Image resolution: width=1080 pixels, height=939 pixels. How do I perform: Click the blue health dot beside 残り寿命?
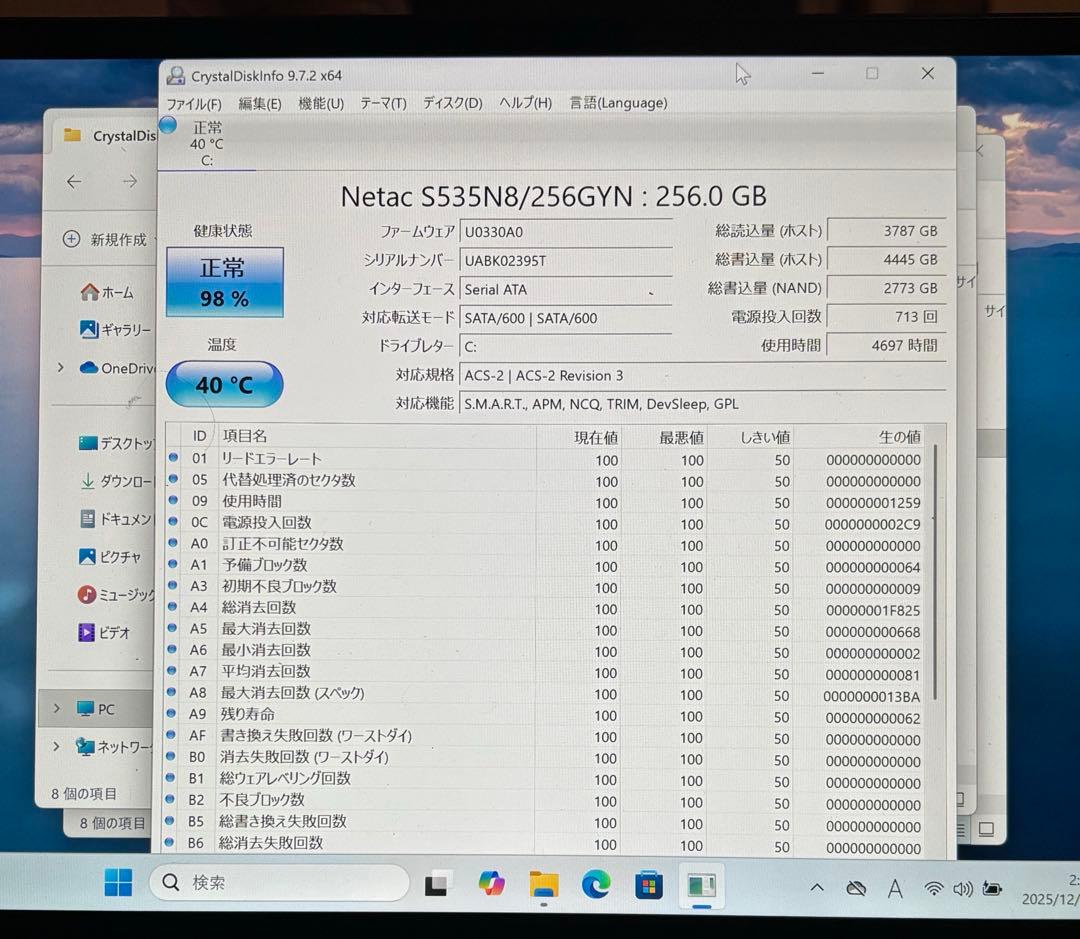tap(175, 715)
